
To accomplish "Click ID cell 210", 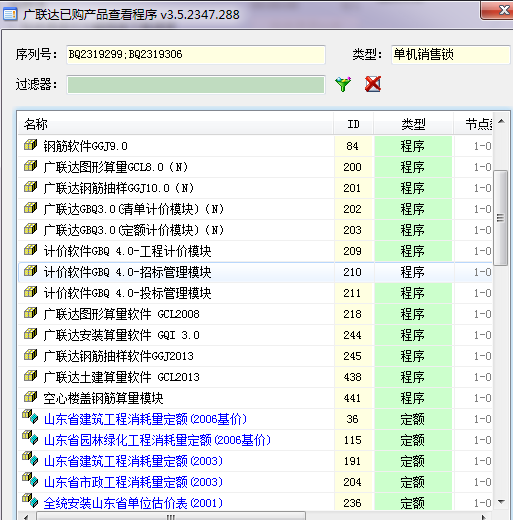I will (354, 272).
